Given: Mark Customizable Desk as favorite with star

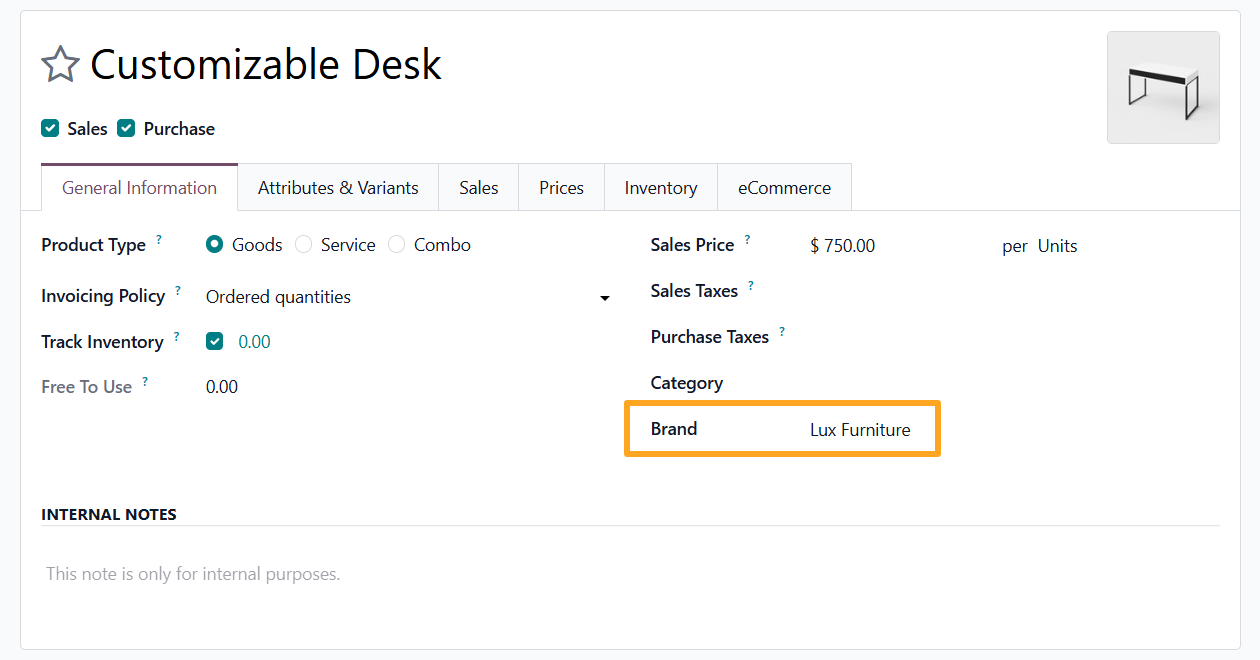Looking at the screenshot, I should pos(60,65).
